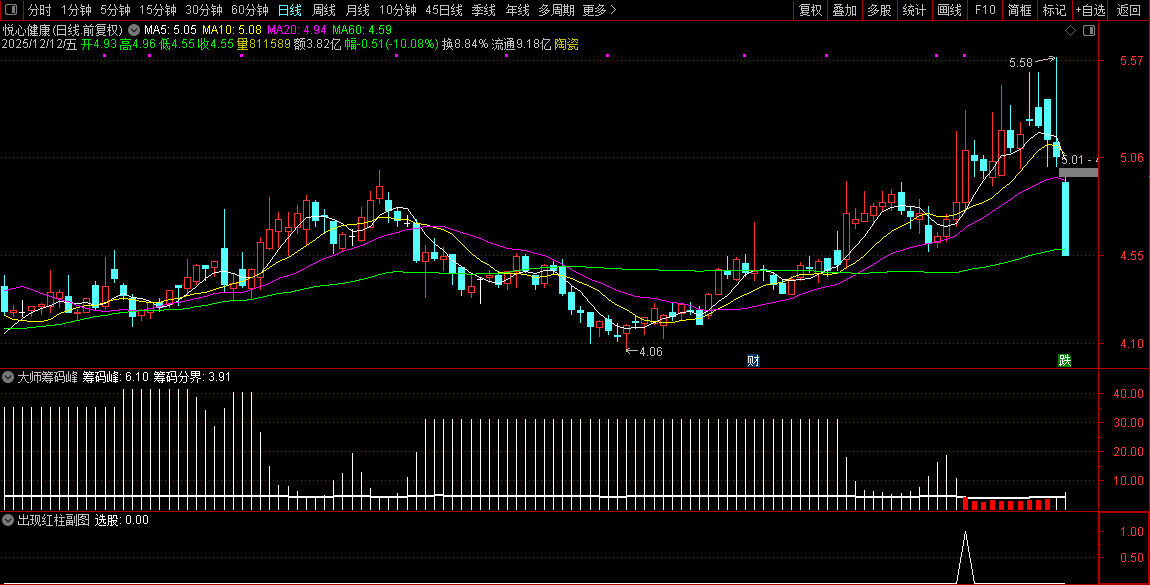Click the green 跌 marker icon

(1064, 360)
